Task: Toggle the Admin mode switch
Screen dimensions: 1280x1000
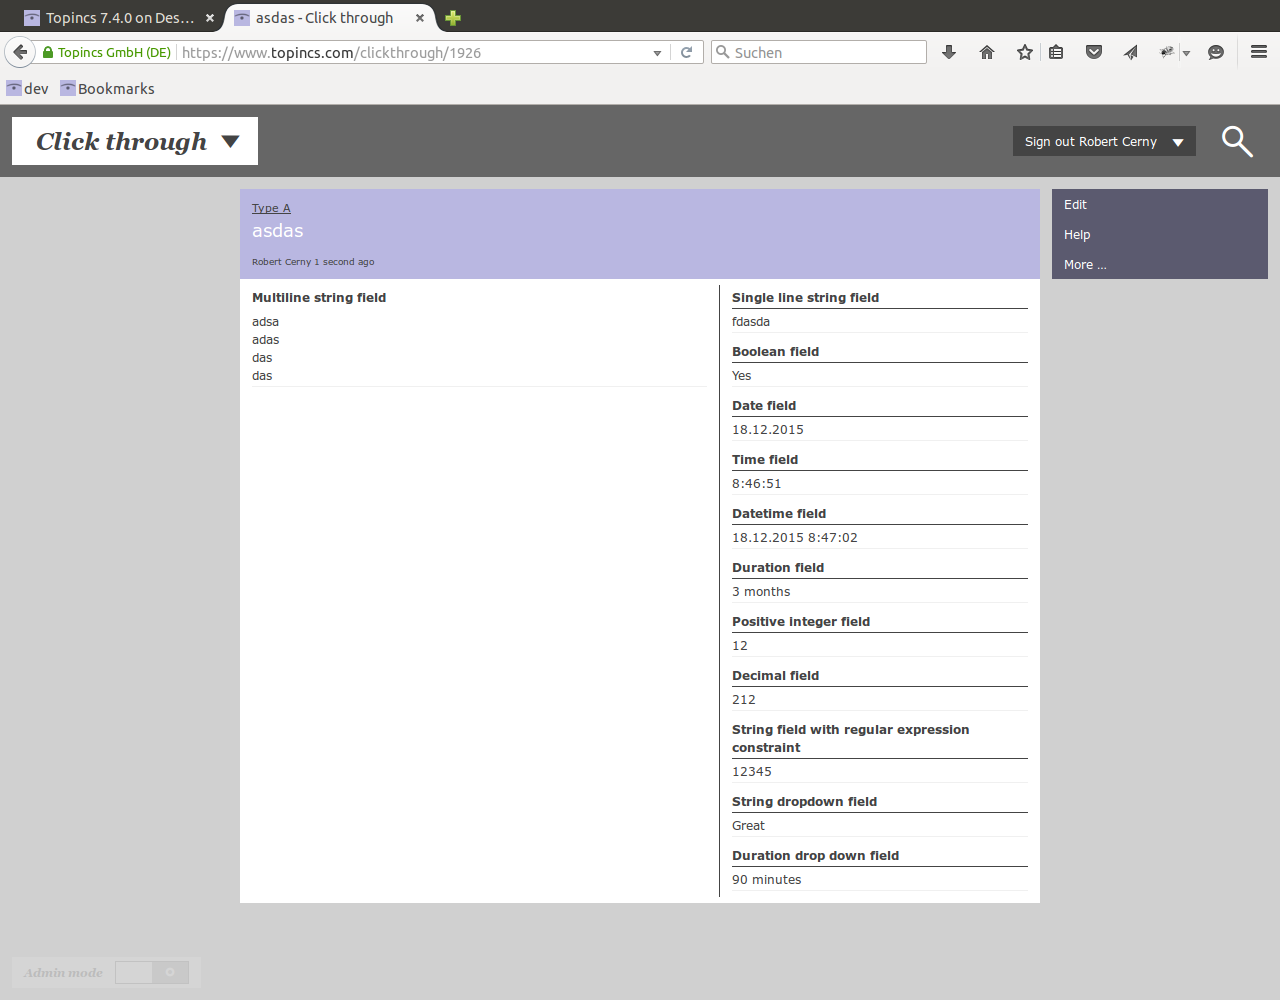Action: click(152, 972)
